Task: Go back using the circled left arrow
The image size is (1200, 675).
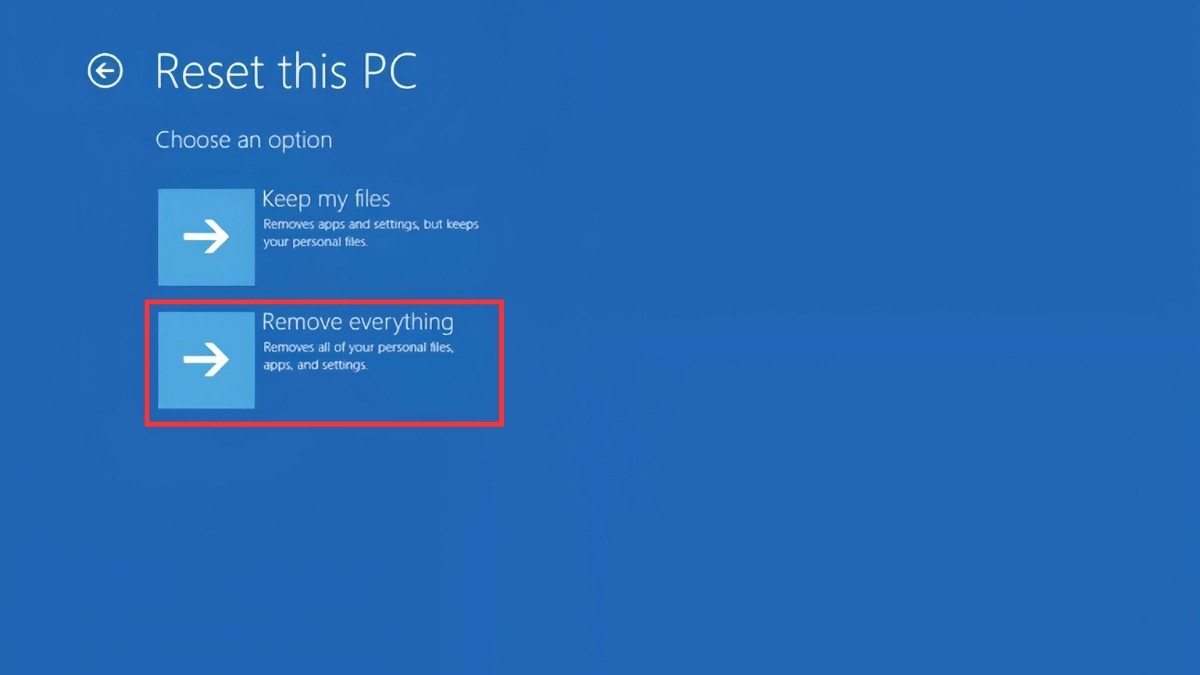Action: pyautogui.click(x=105, y=71)
